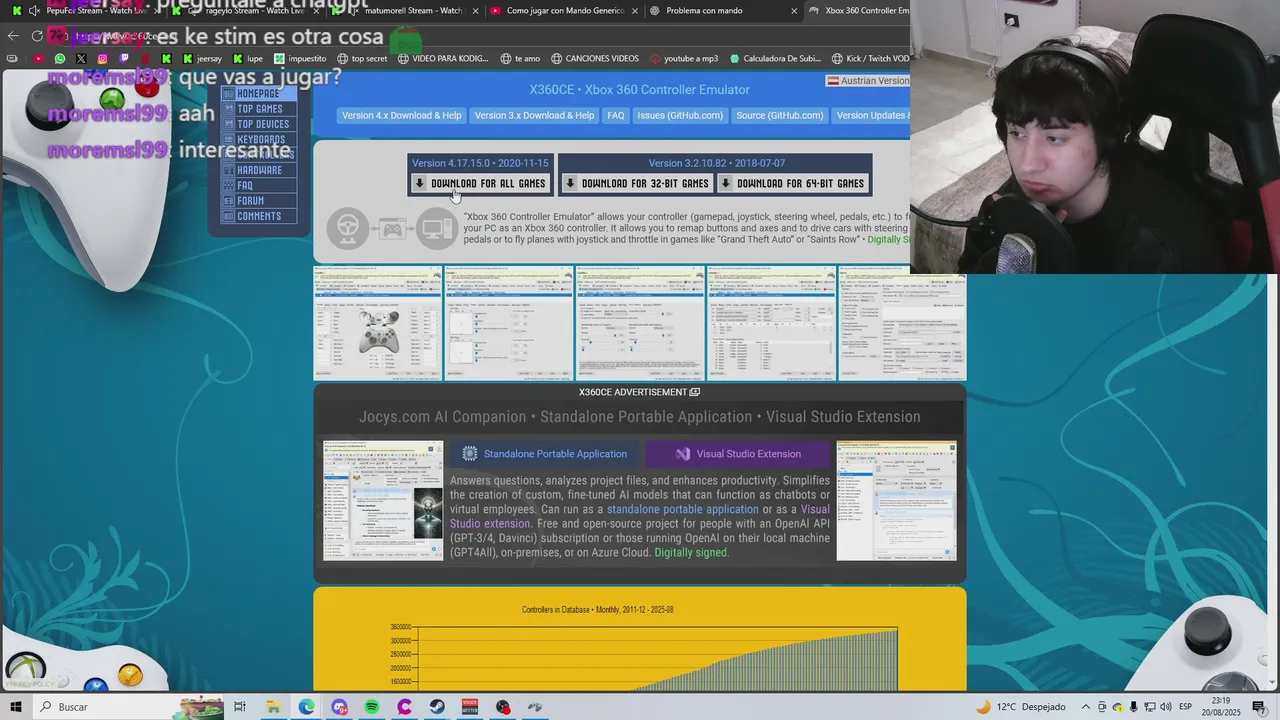The image size is (1280, 720).
Task: Follow the 'standalone portable application' inline text link
Action: coord(683,509)
